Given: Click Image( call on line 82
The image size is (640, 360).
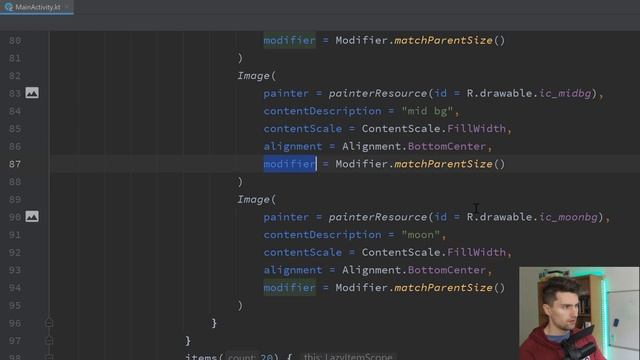Looking at the screenshot, I should point(257,76).
